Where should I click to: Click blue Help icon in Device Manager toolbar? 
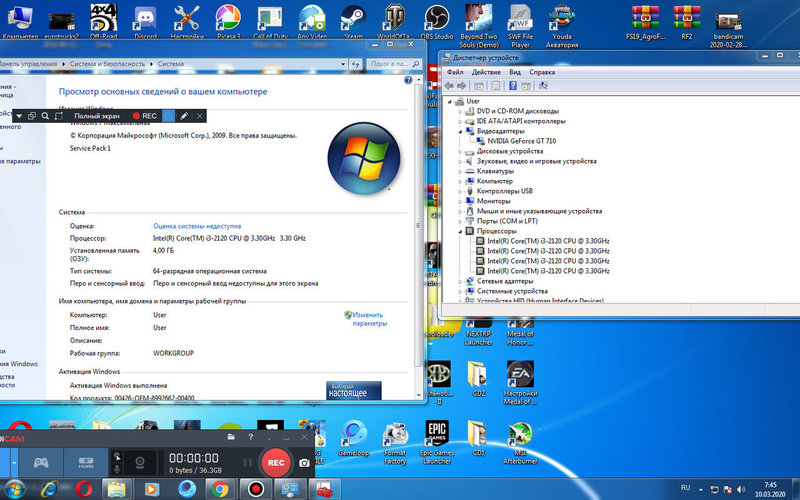513,86
